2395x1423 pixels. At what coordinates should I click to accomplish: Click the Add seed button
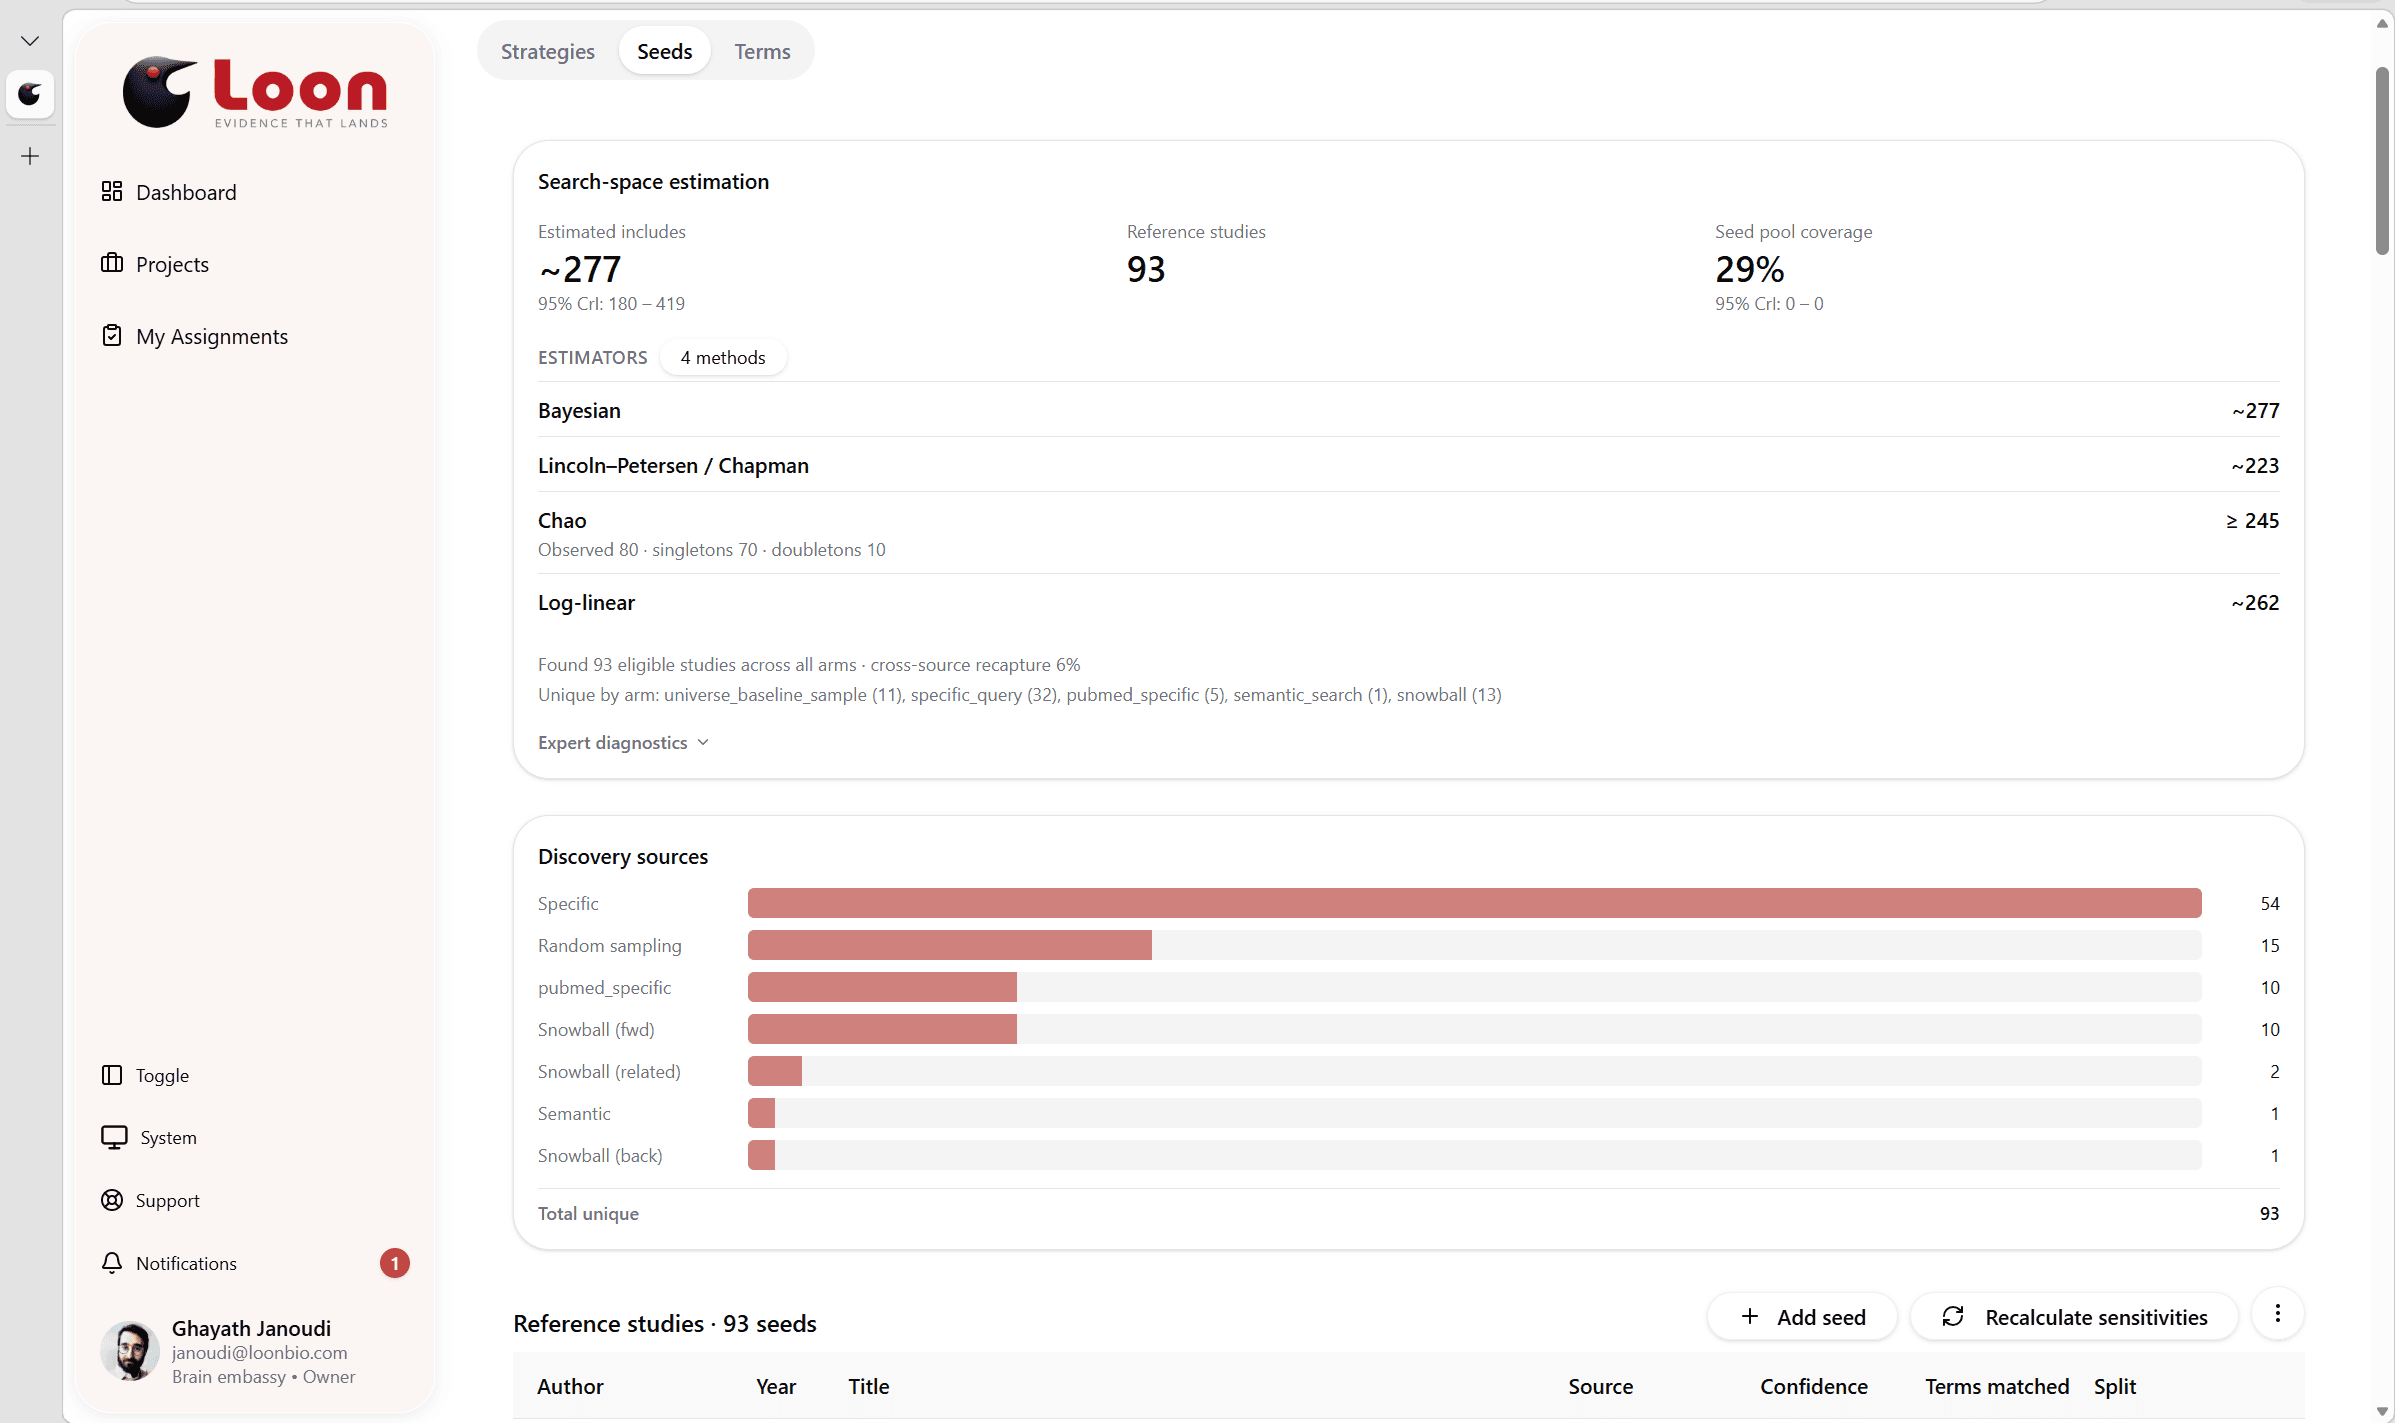coord(1802,1317)
